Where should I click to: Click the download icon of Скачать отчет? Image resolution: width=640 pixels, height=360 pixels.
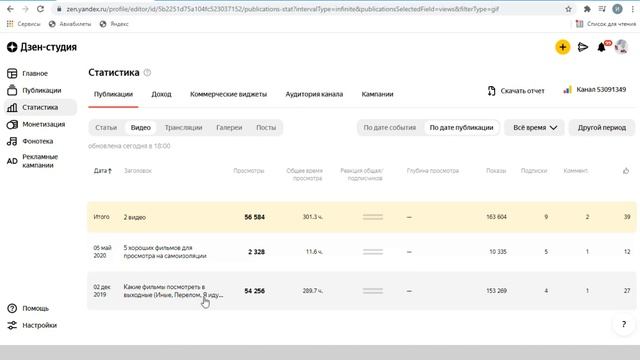coord(491,91)
